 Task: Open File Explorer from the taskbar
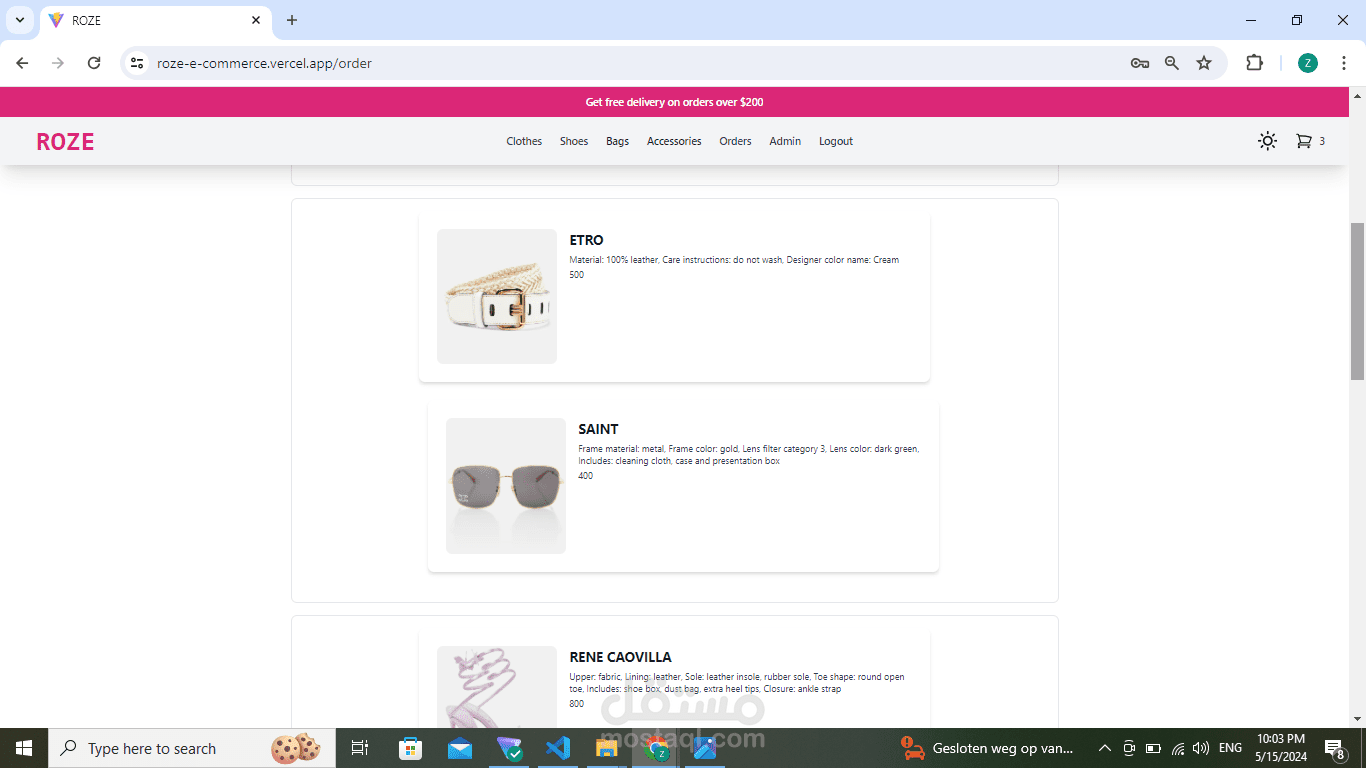(x=607, y=748)
